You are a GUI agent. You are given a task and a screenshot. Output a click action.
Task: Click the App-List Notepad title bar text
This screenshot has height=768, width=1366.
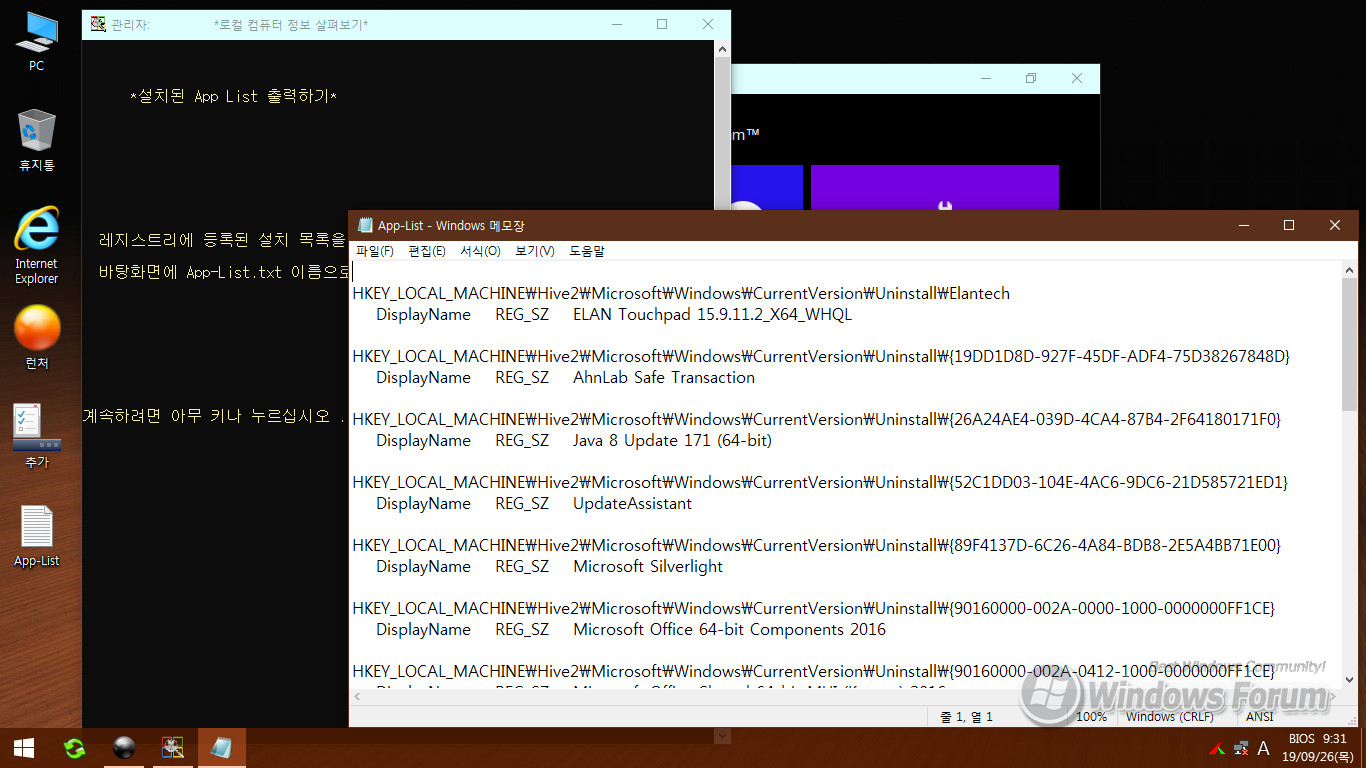click(x=451, y=226)
